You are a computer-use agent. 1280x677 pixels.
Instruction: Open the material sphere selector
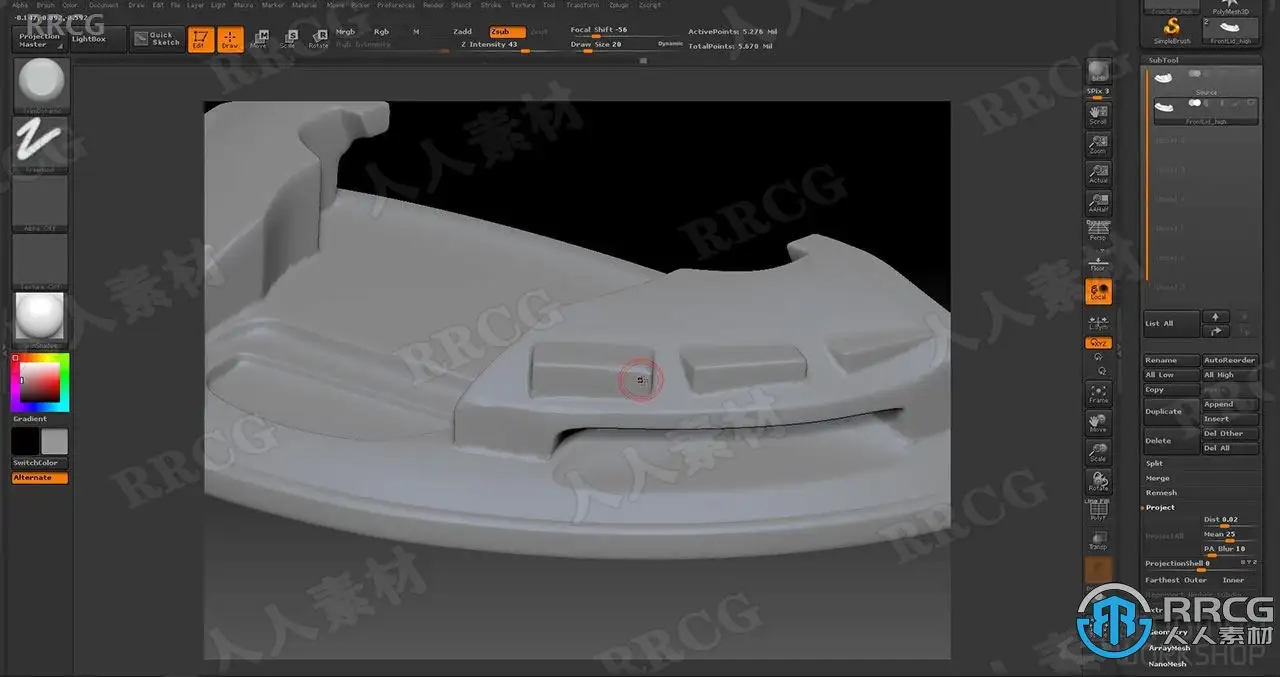point(41,320)
